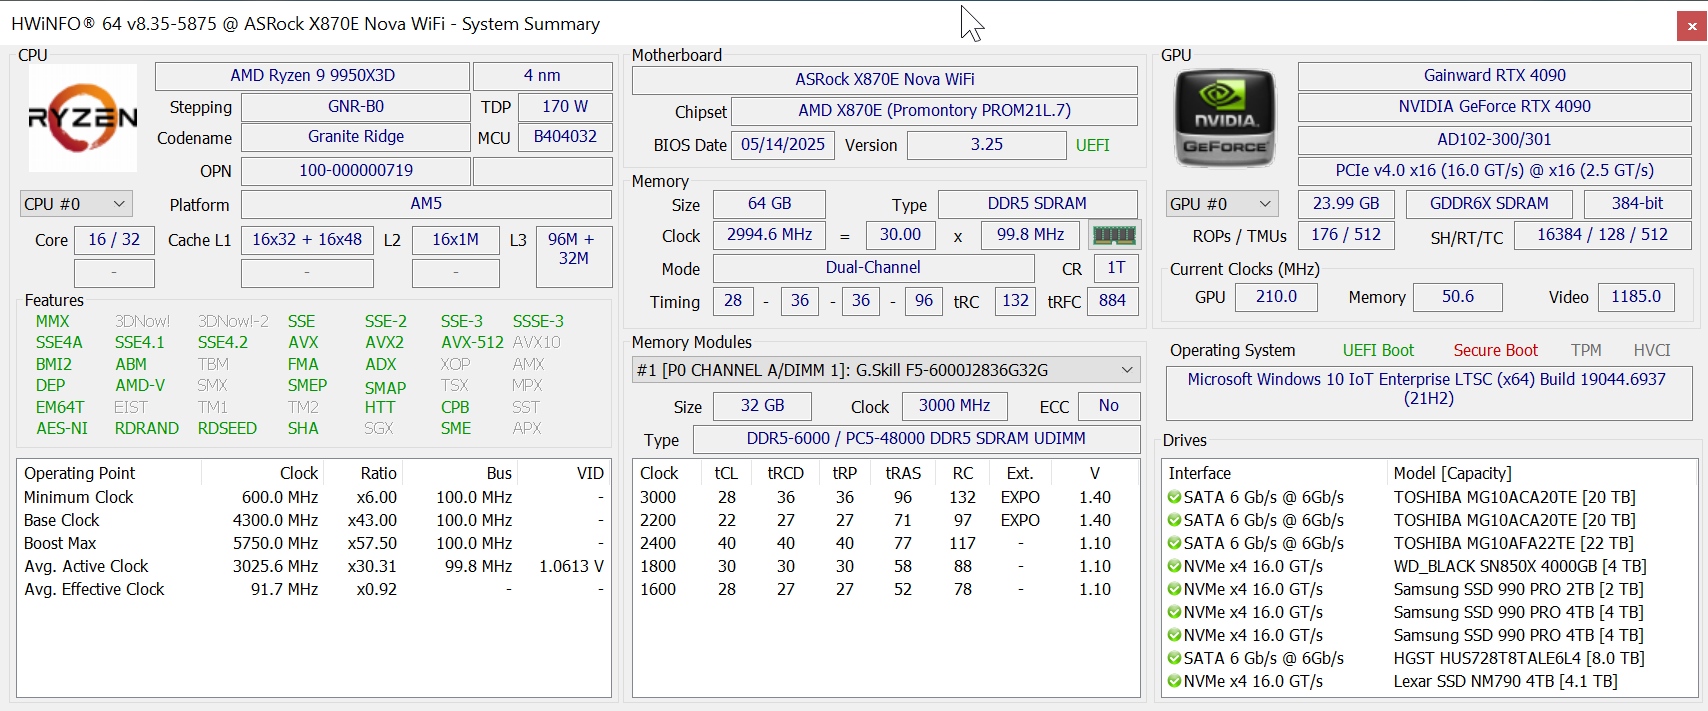Click status icon for Samsung 990 PRO 2TB

pos(1174,589)
